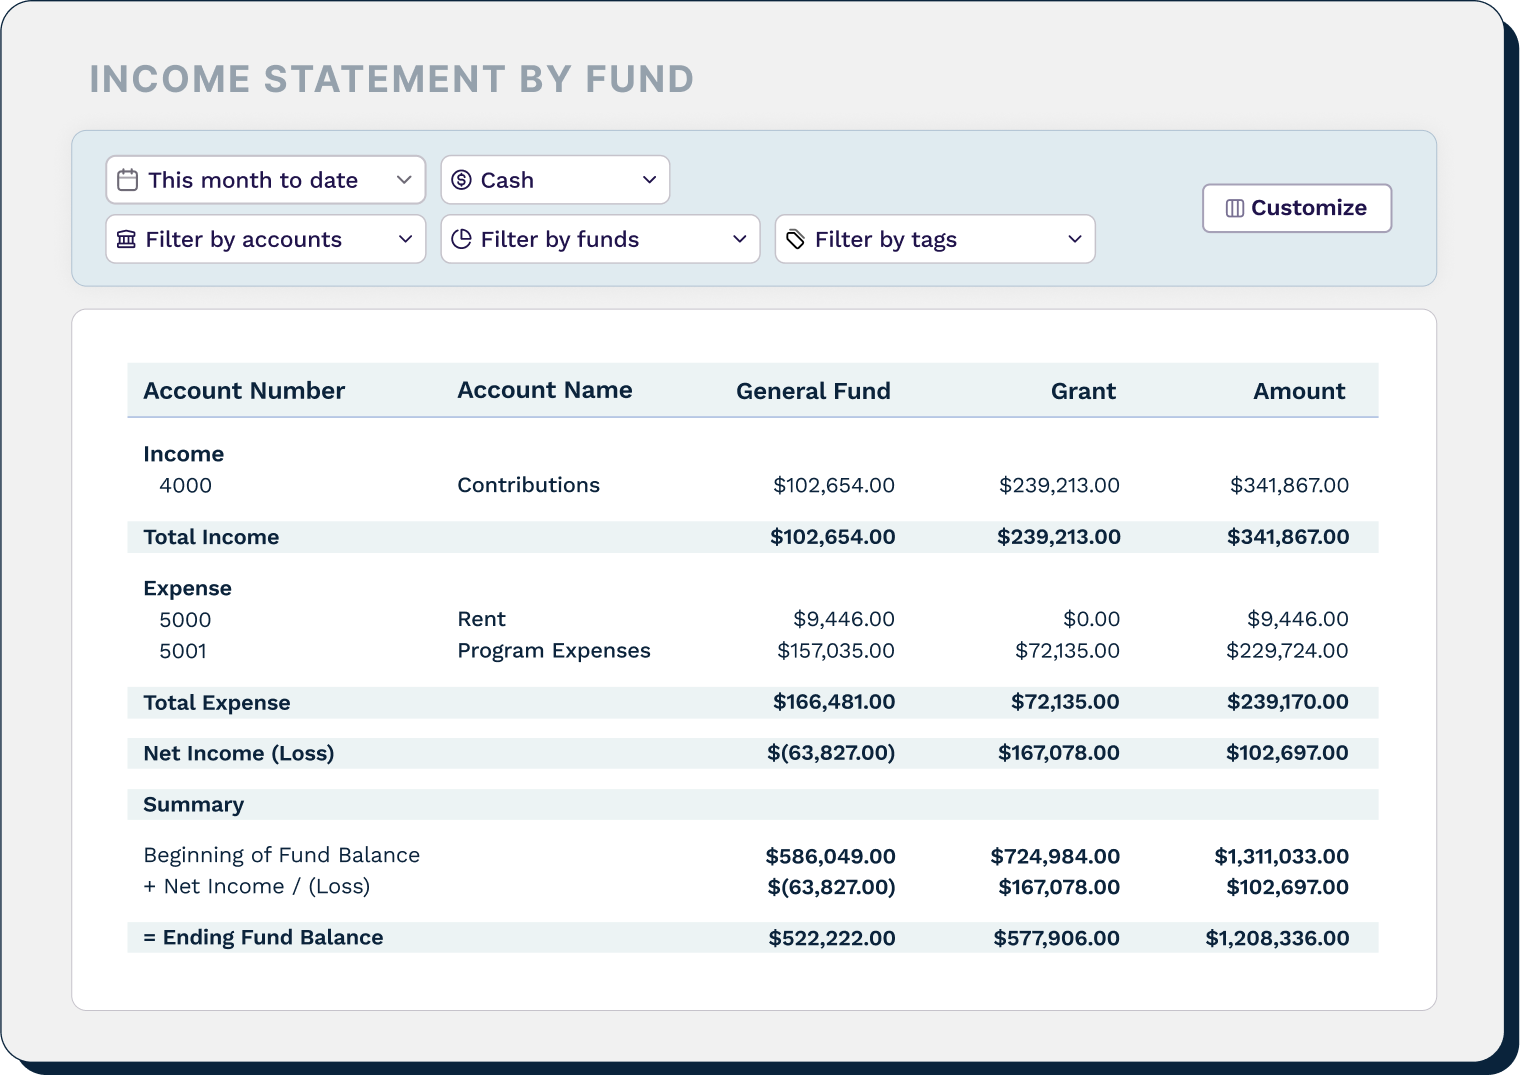Click the Account Number column header
1520x1075 pixels.
(x=244, y=390)
